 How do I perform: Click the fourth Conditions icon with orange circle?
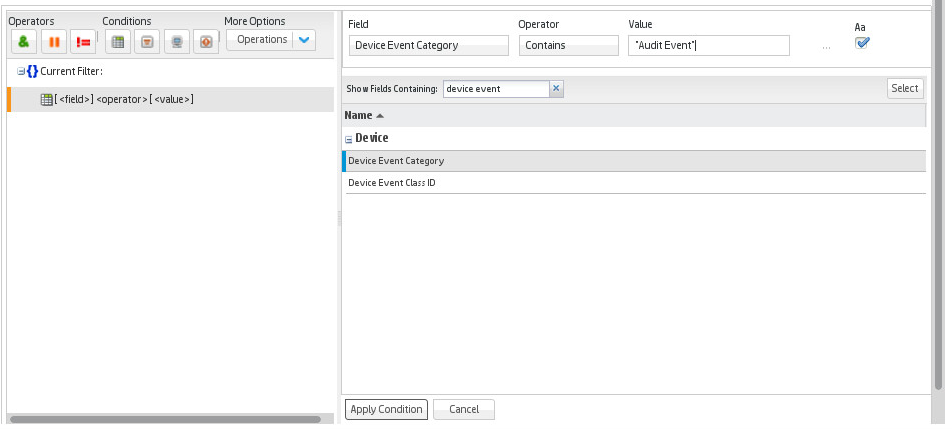205,41
